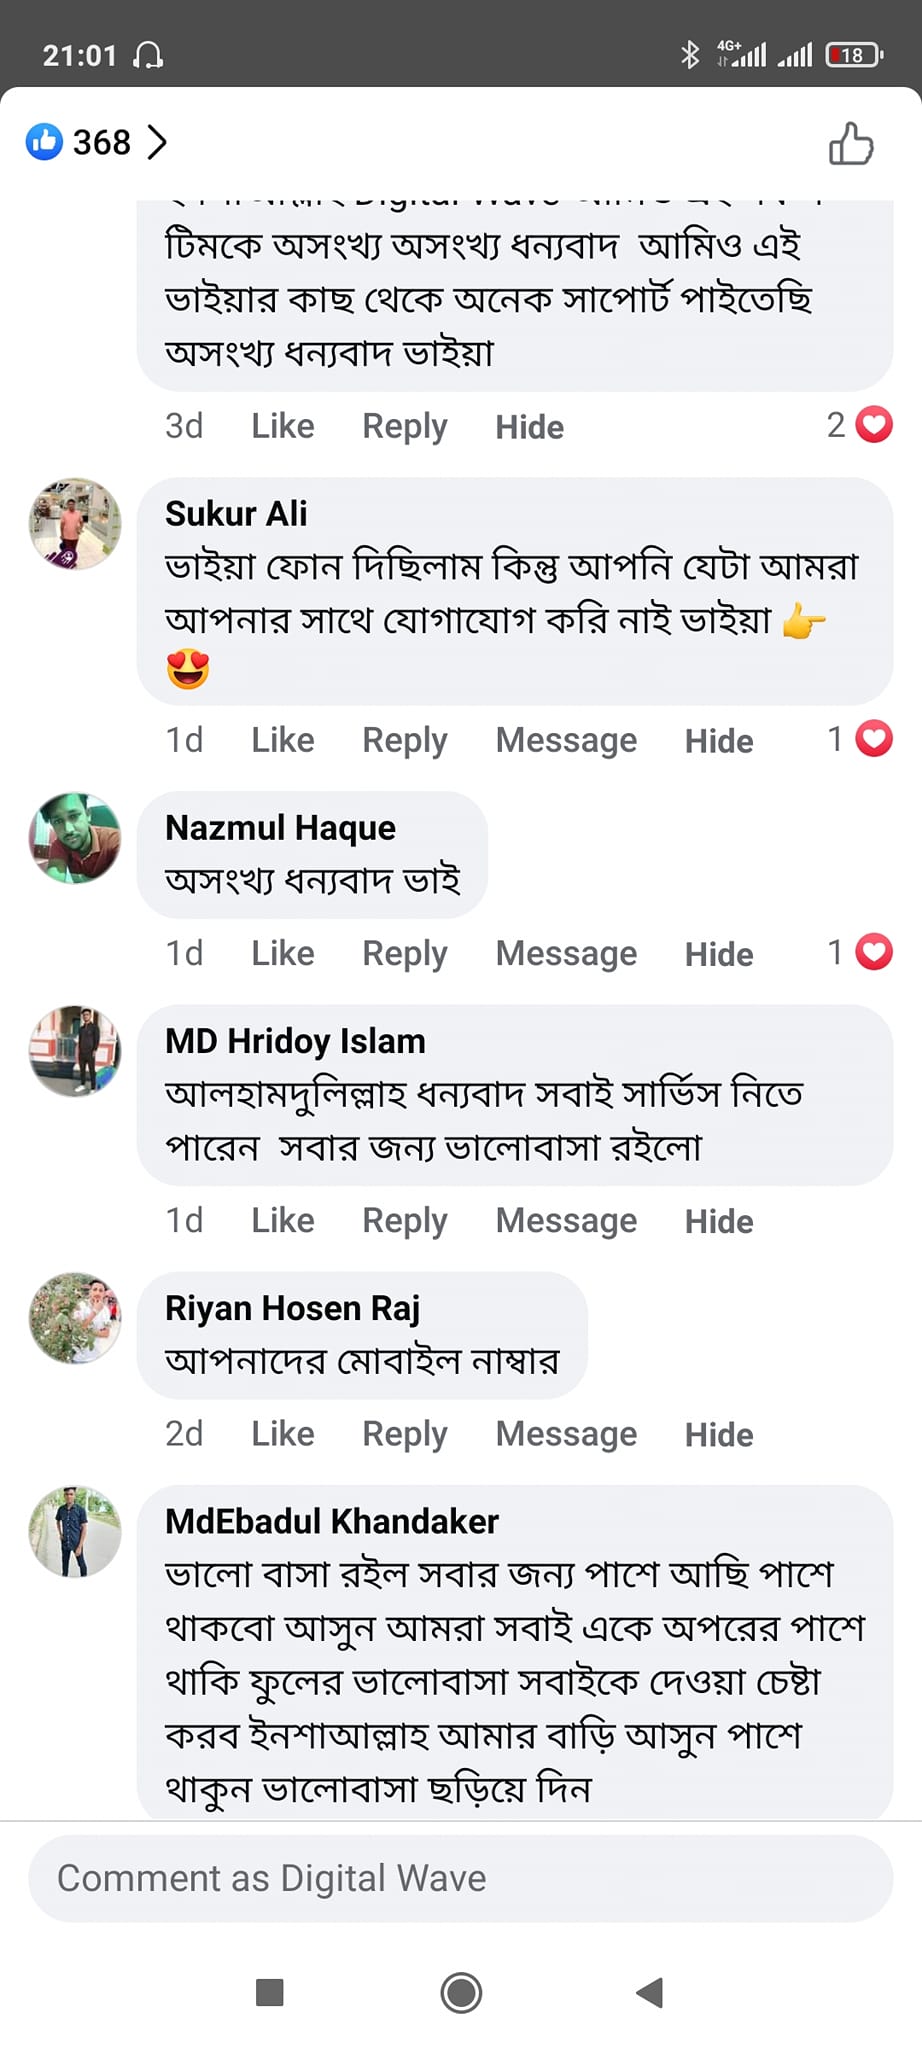The width and height of the screenshot is (922, 2048).
Task: Tap the blue like reaction icon beside 368
Action: [x=44, y=142]
